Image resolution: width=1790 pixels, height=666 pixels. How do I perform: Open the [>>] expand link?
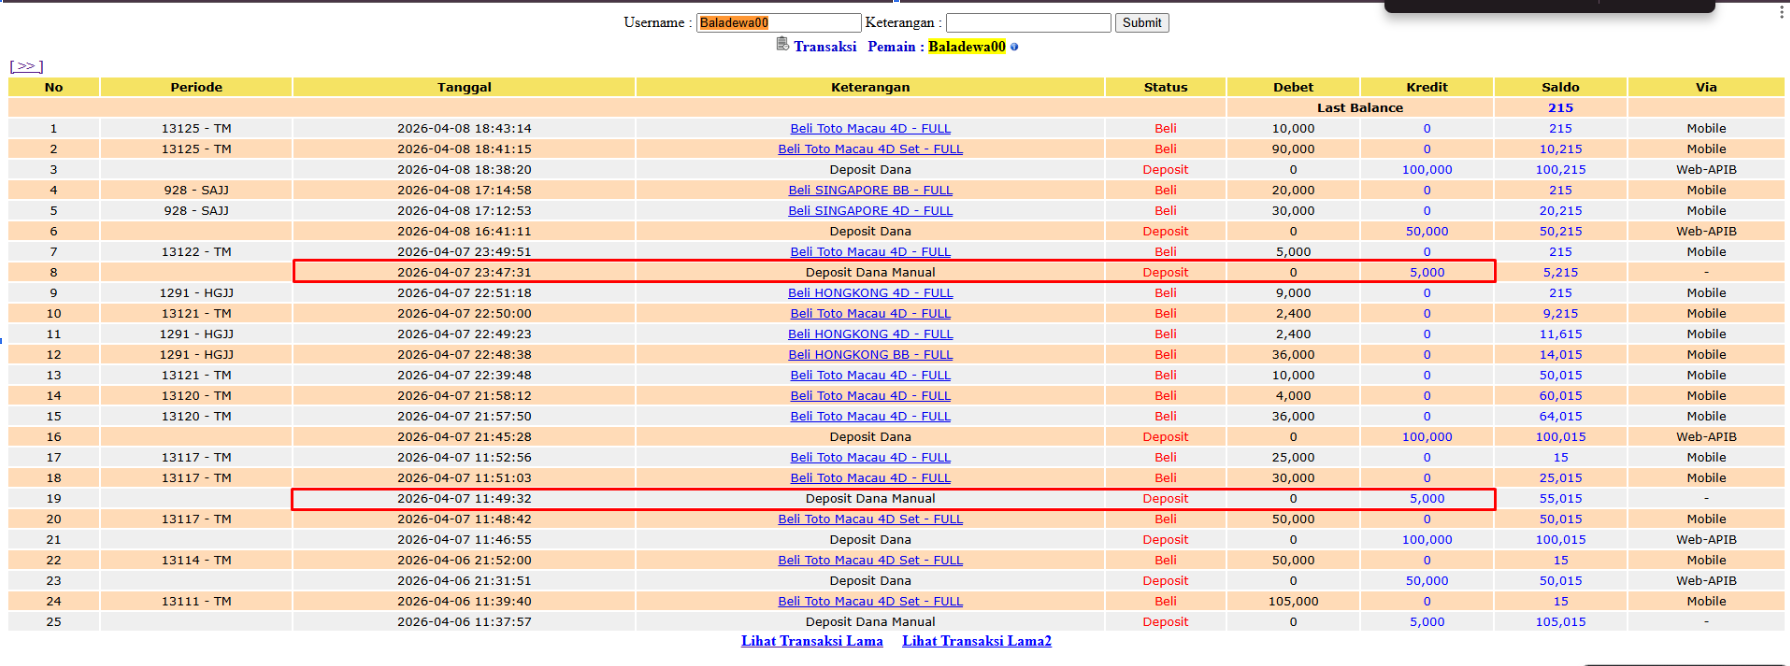[27, 66]
